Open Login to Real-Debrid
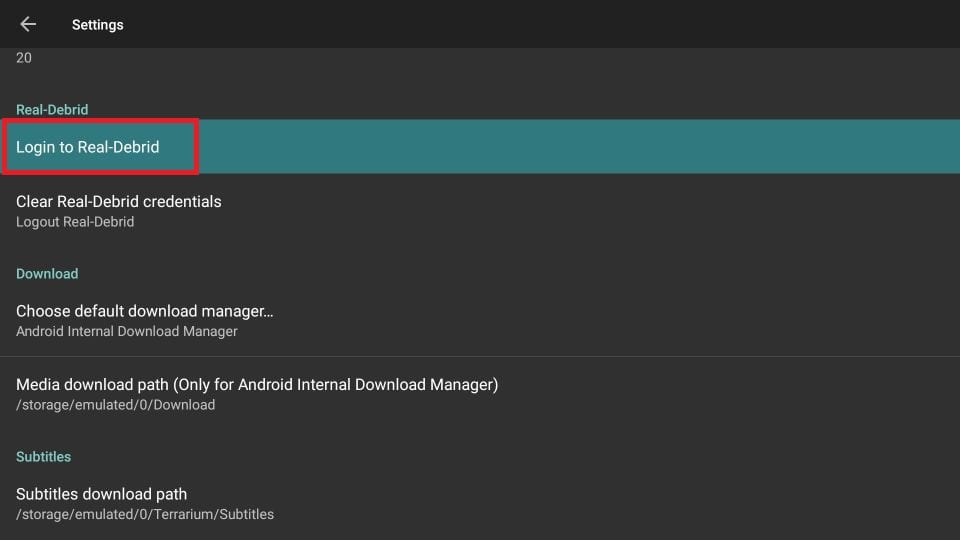This screenshot has height=540, width=960. point(480,147)
